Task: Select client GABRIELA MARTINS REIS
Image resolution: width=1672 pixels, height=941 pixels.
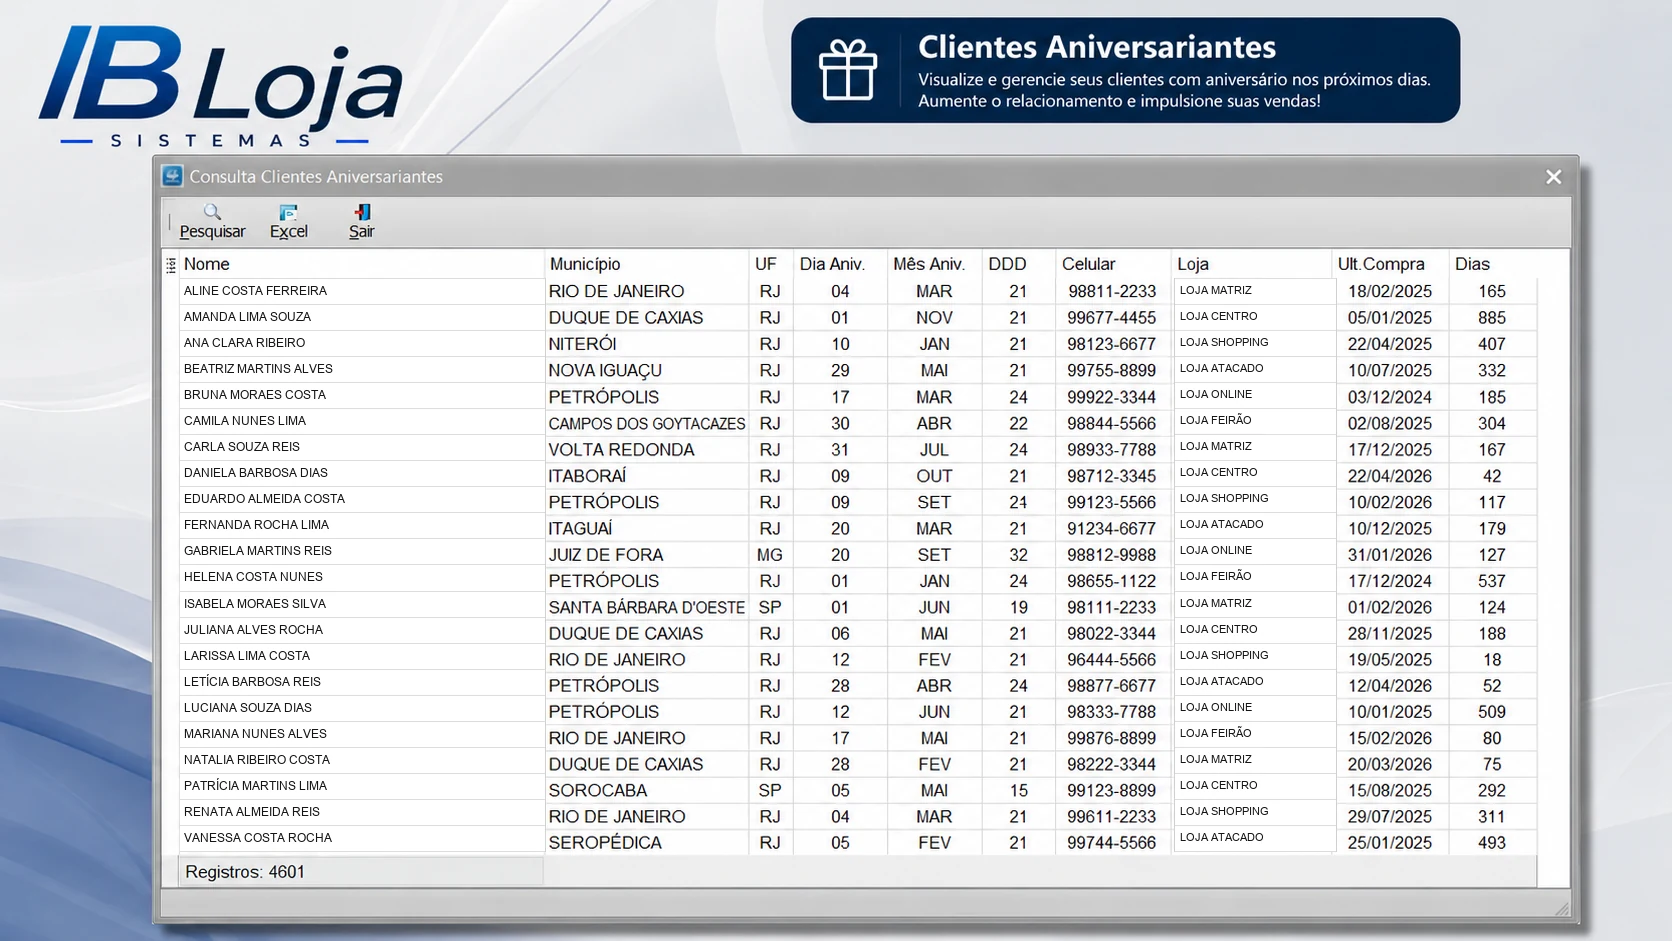Action: 257,551
